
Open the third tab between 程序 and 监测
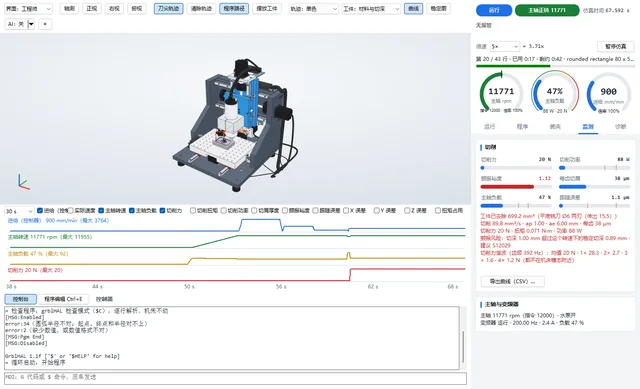[555, 127]
